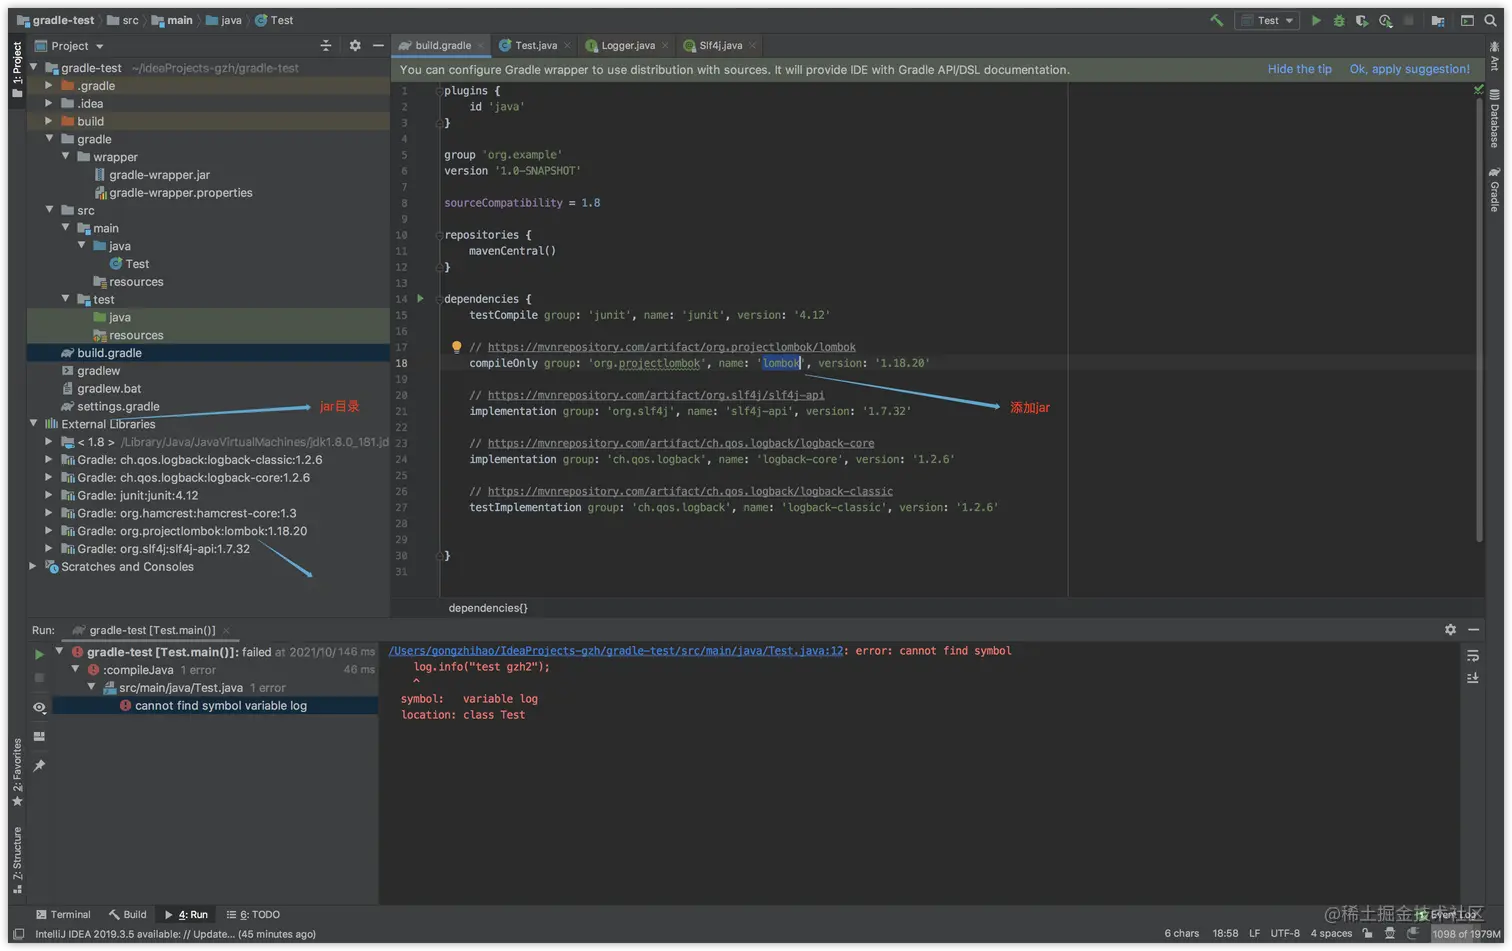Run with Coverage from the toolbar
Image resolution: width=1512 pixels, height=951 pixels.
1362,20
